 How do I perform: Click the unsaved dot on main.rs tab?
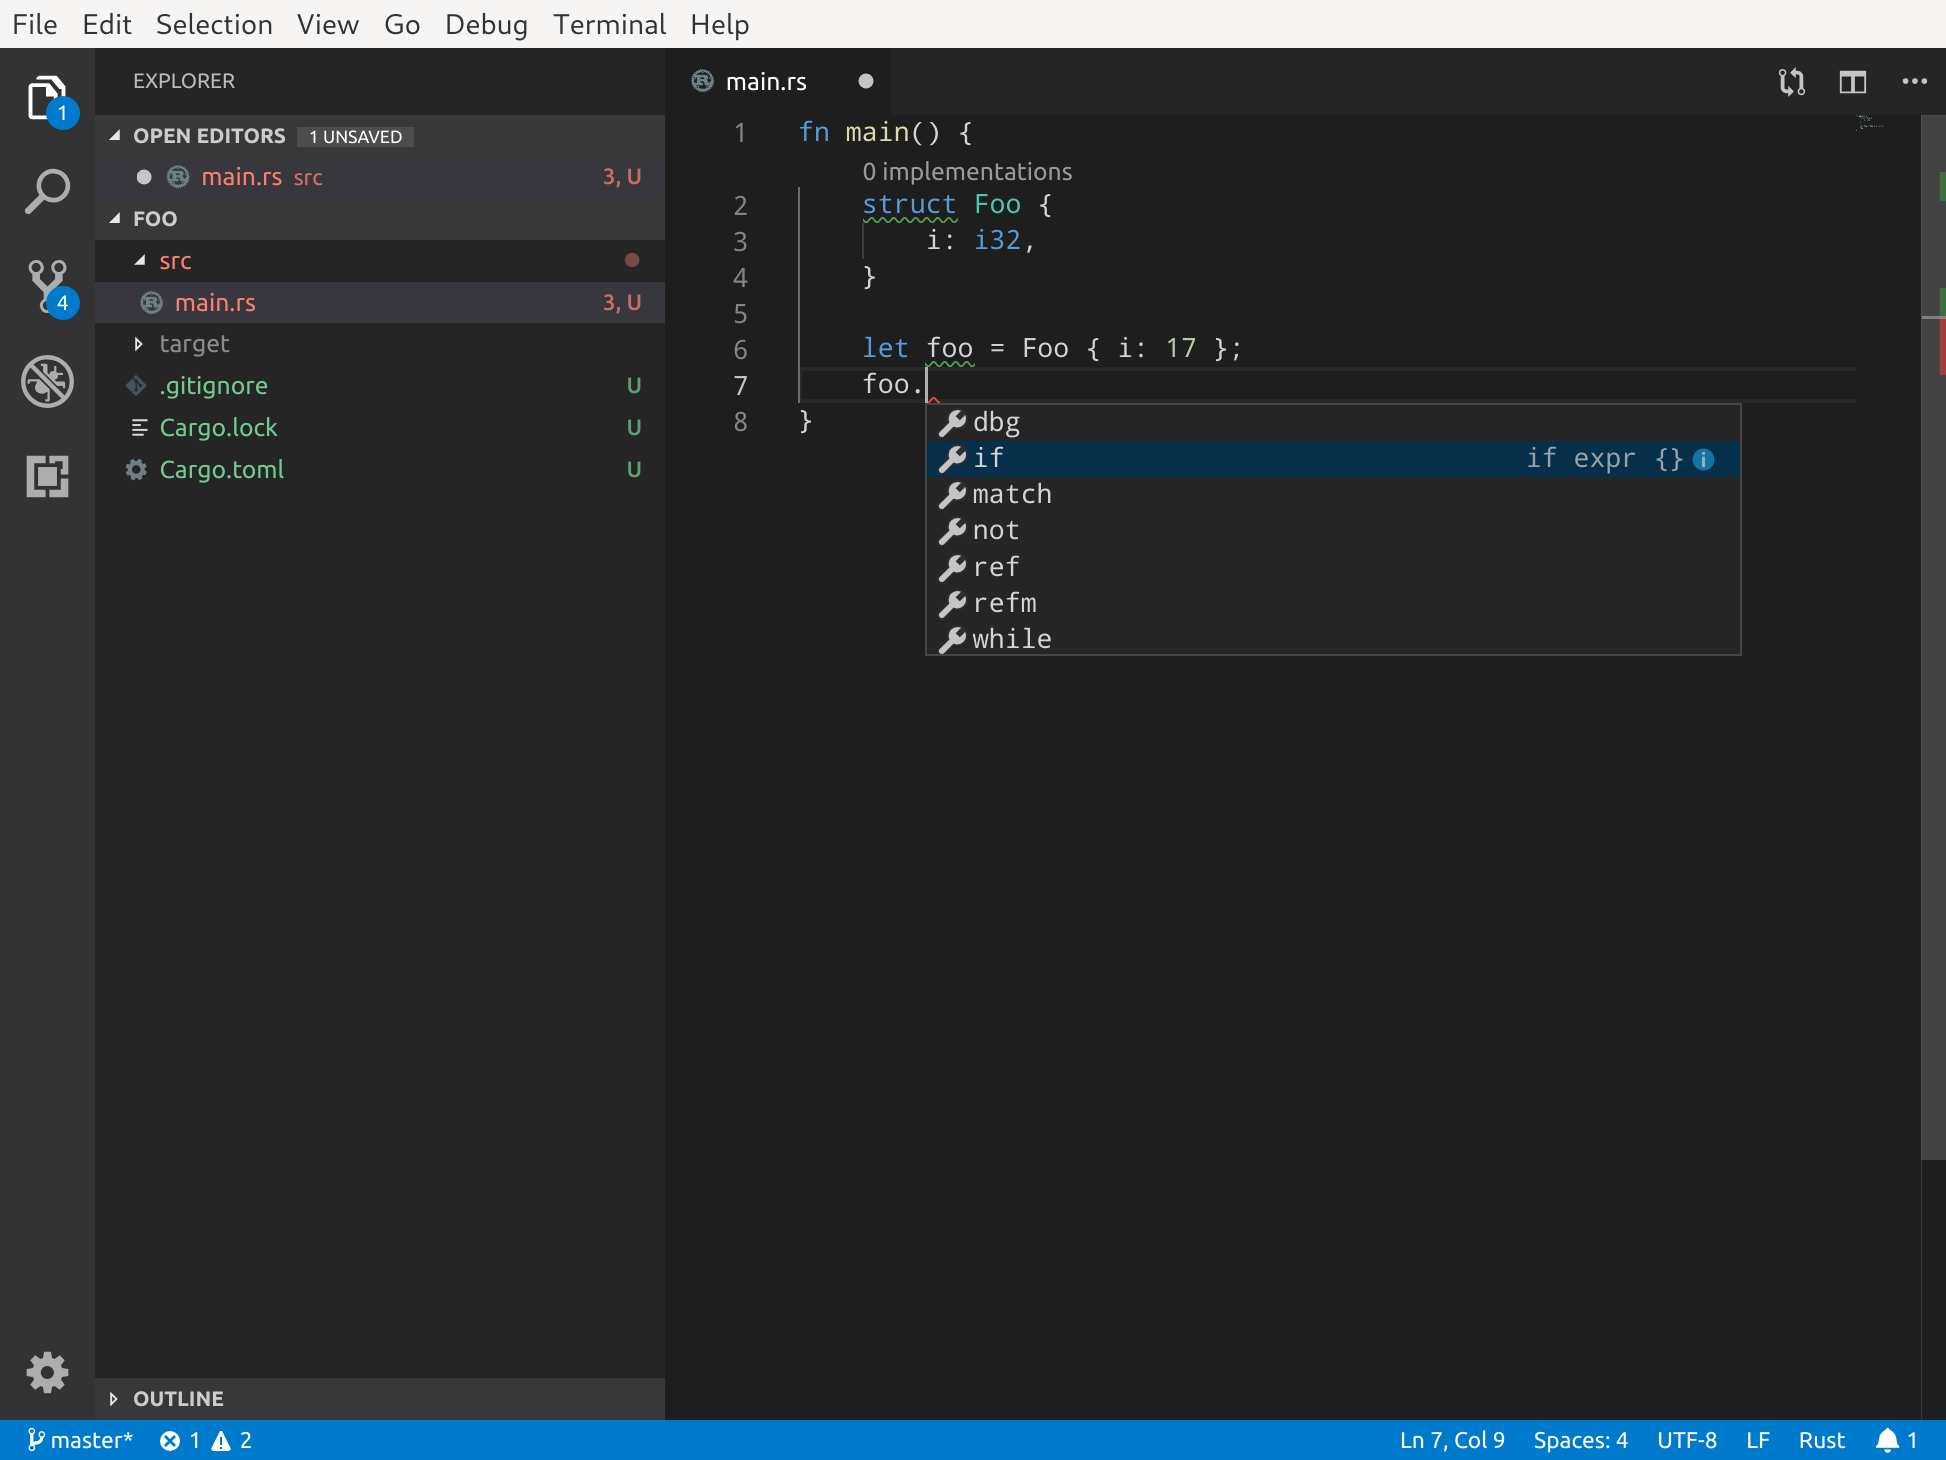click(866, 81)
